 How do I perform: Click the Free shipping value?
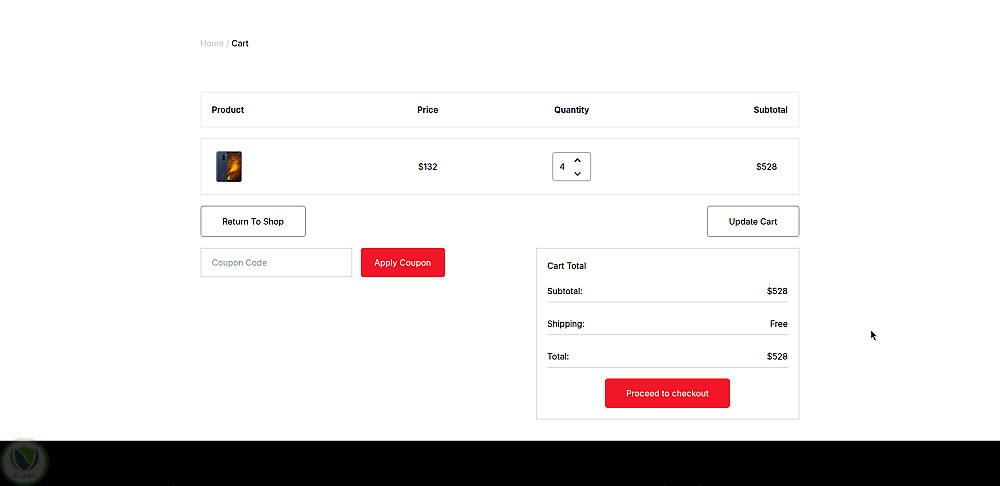tap(778, 324)
